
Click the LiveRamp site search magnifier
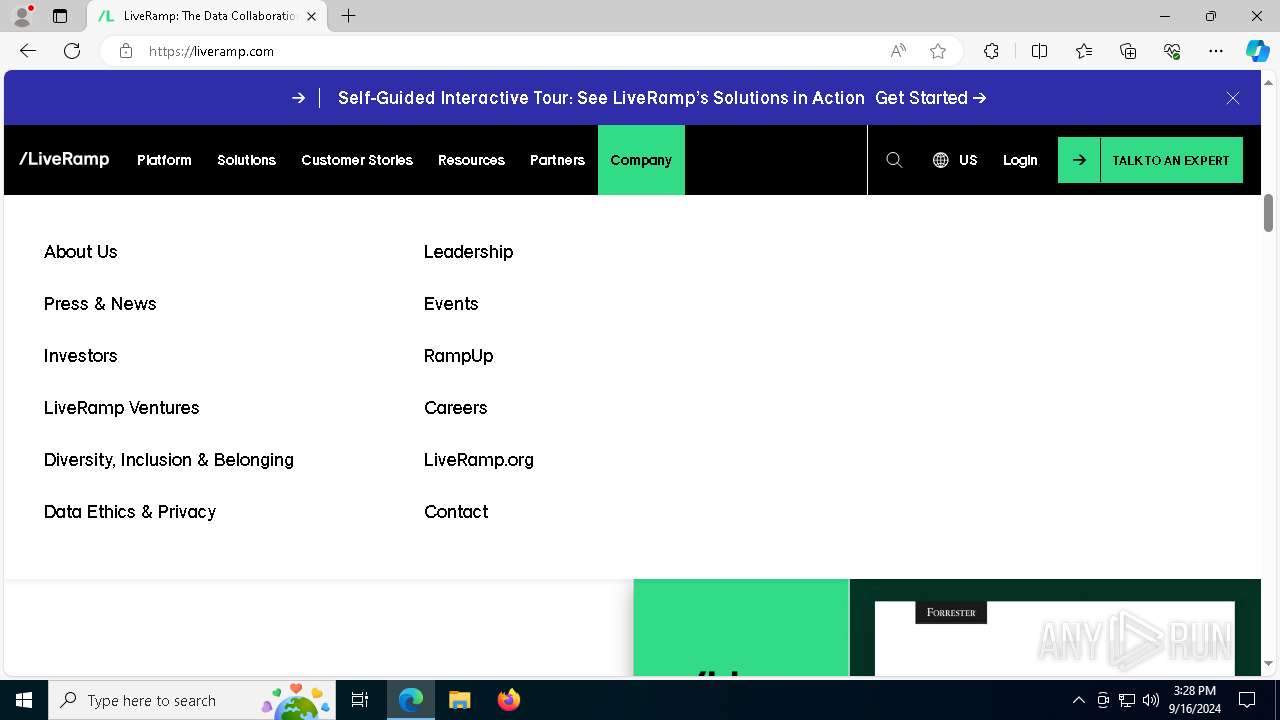pos(894,160)
